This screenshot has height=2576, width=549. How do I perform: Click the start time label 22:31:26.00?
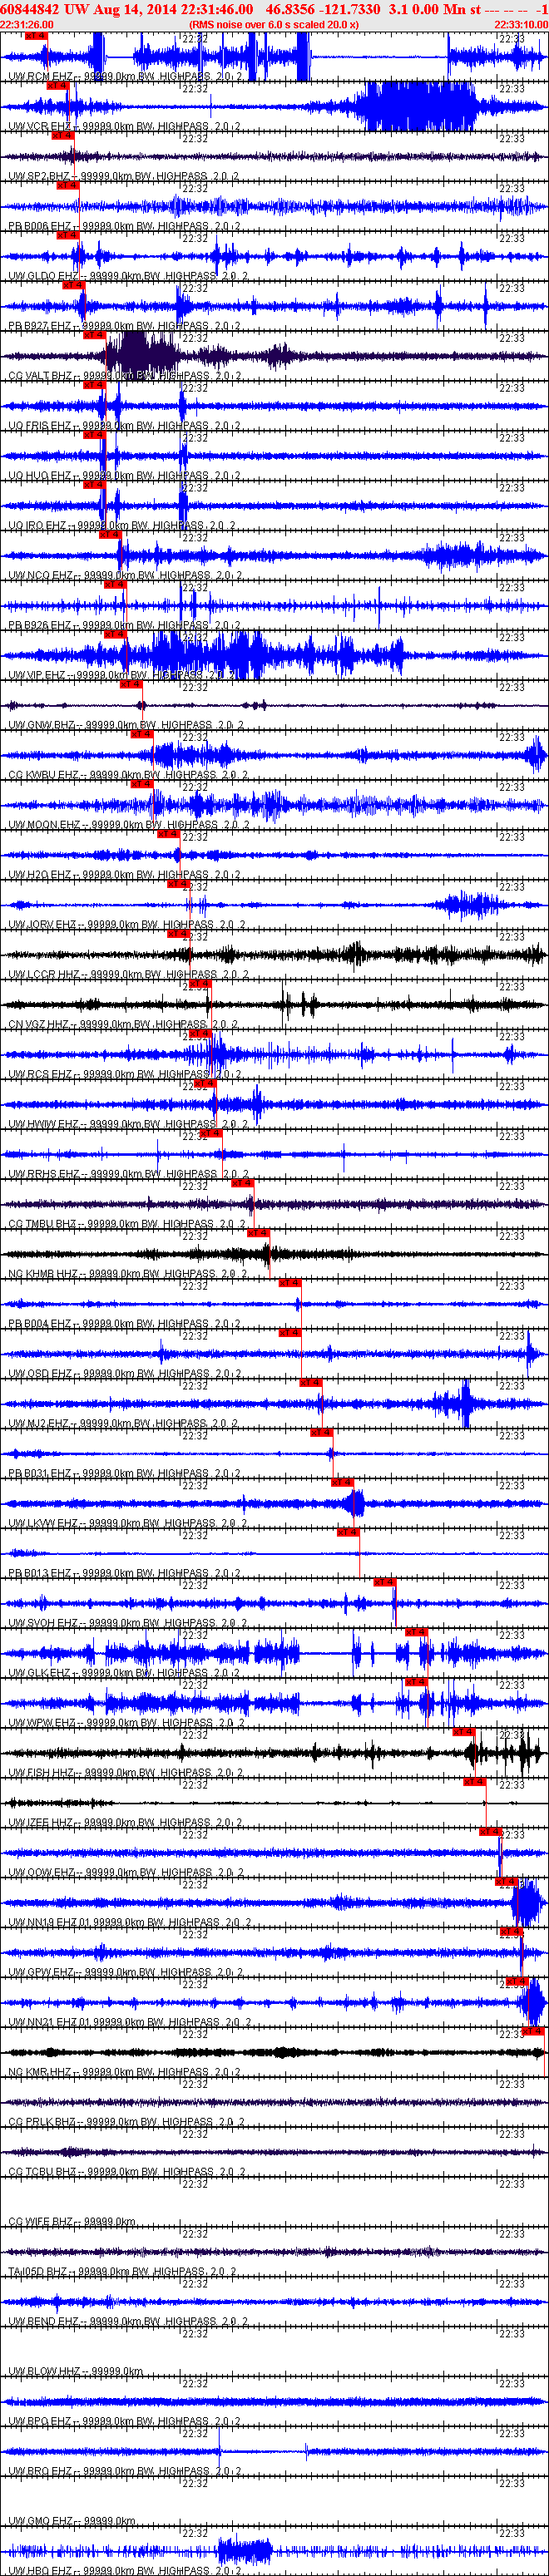[27, 24]
